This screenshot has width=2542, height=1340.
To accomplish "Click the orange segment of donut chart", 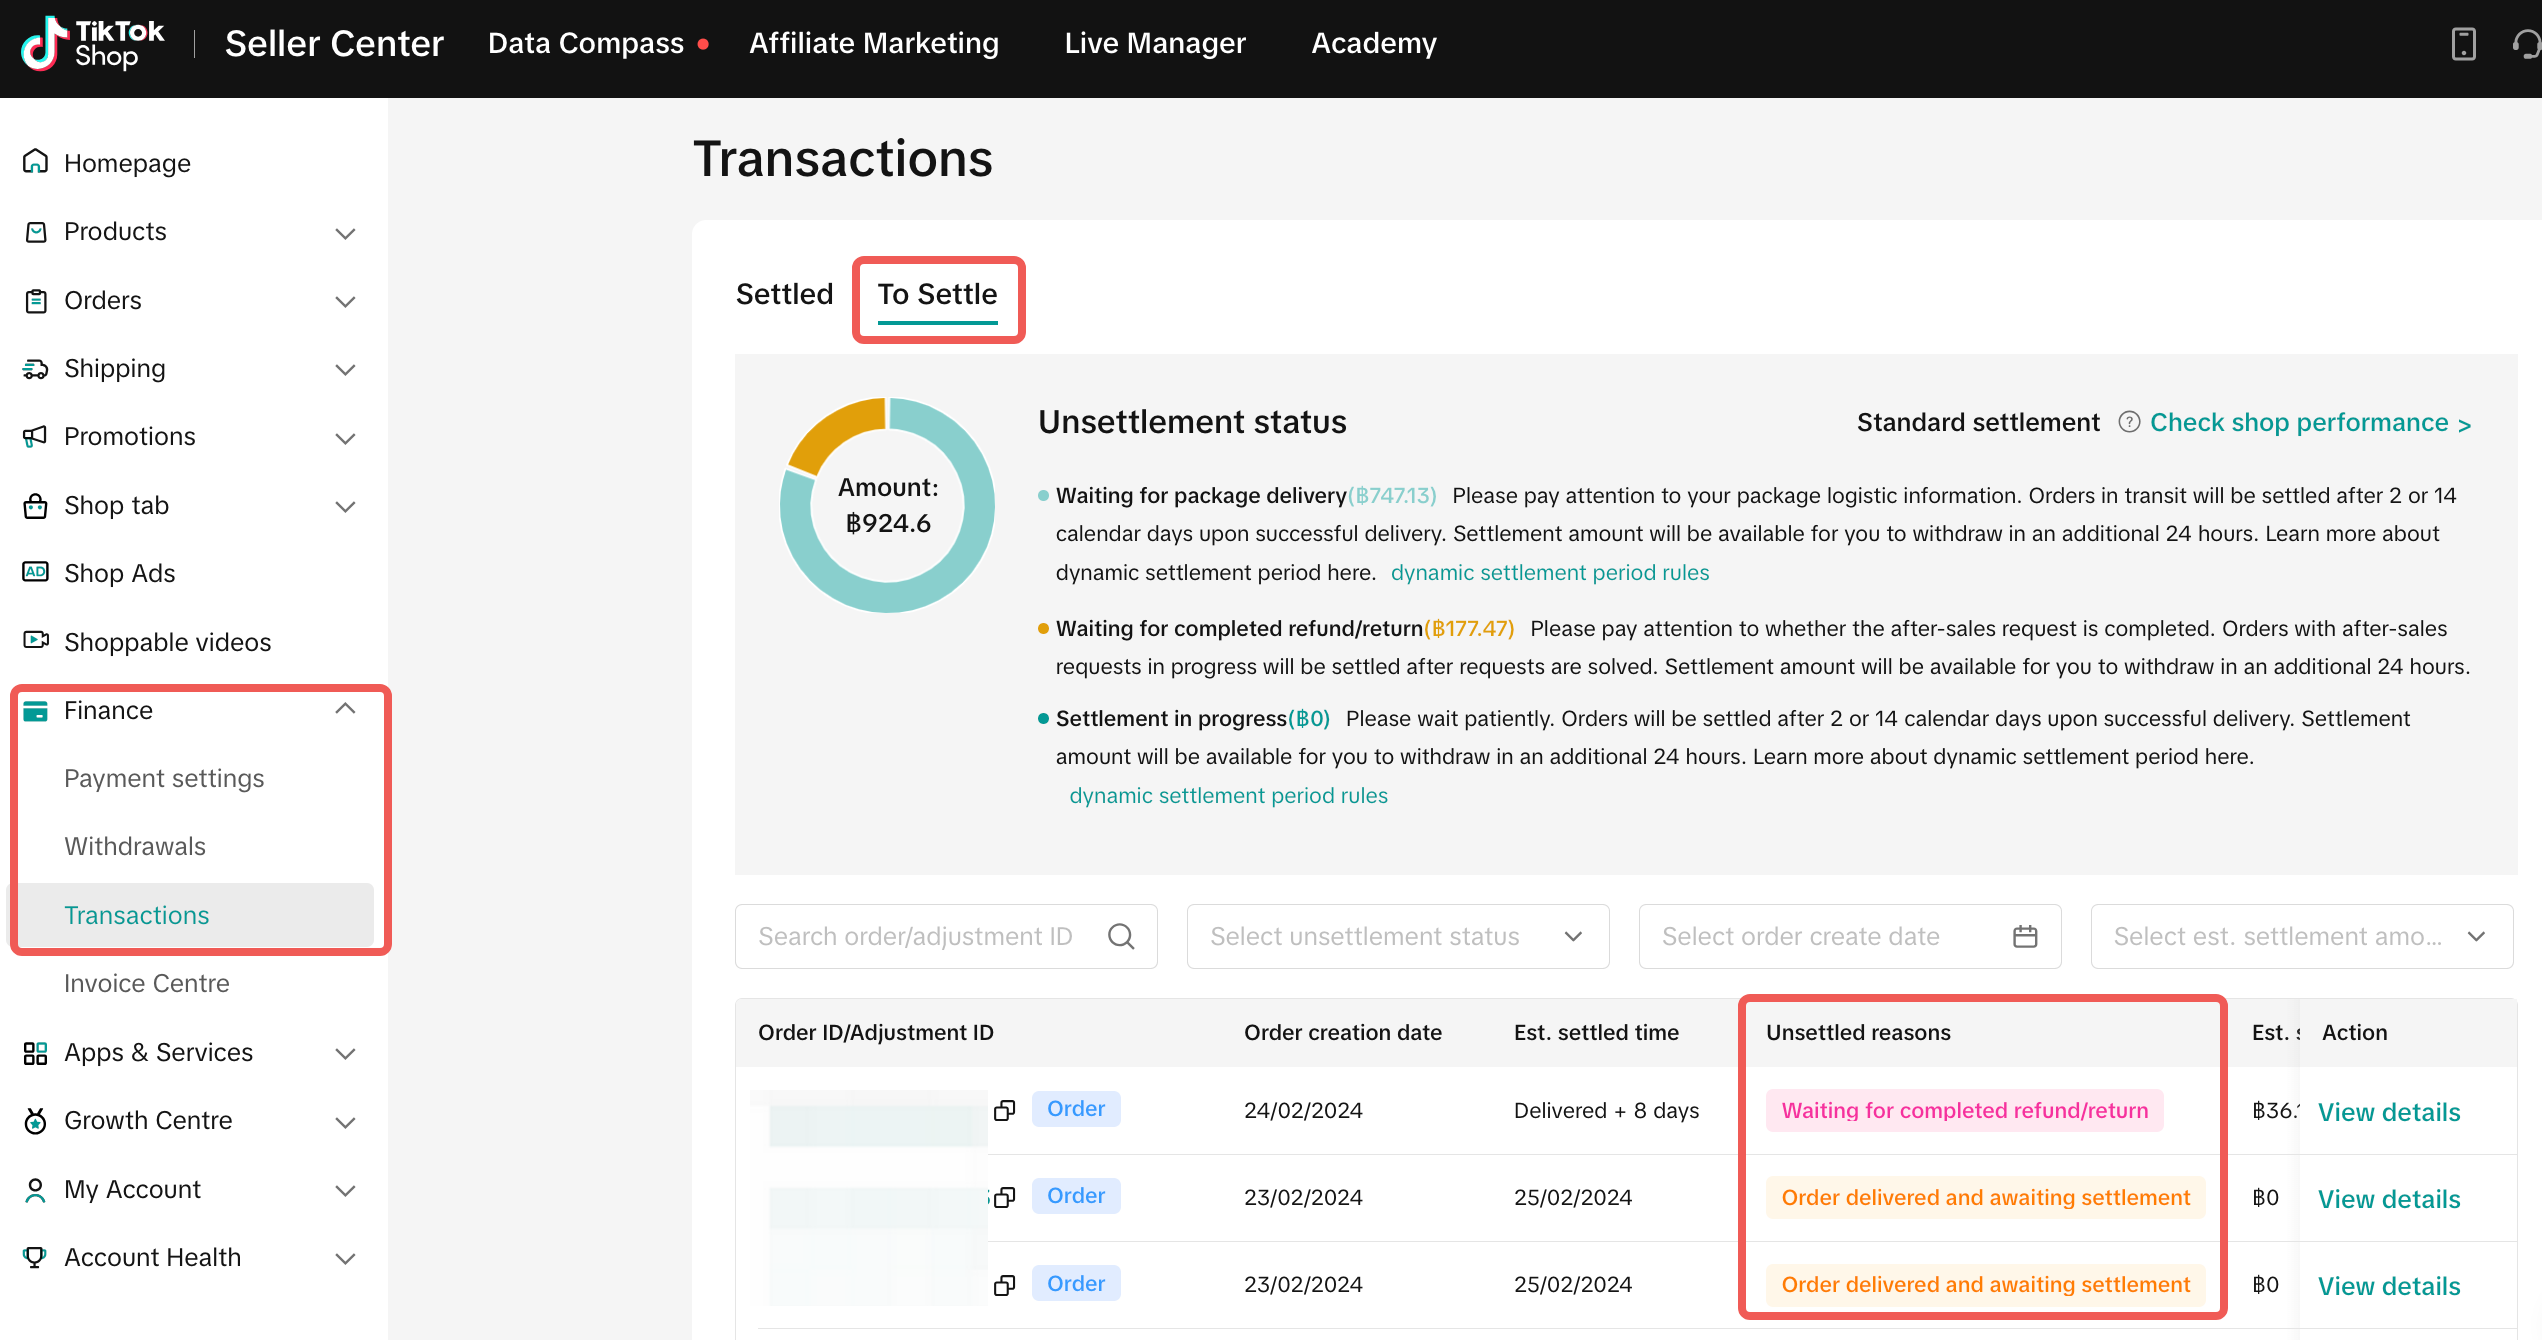I will [838, 430].
